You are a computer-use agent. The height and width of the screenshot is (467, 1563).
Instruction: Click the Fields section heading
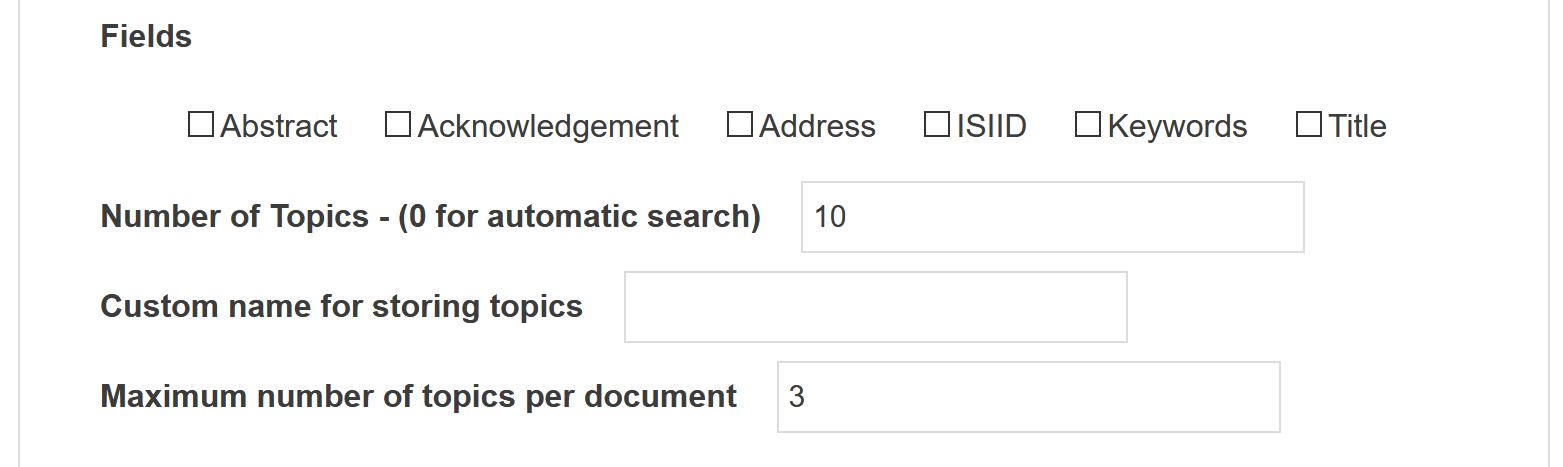[x=146, y=36]
